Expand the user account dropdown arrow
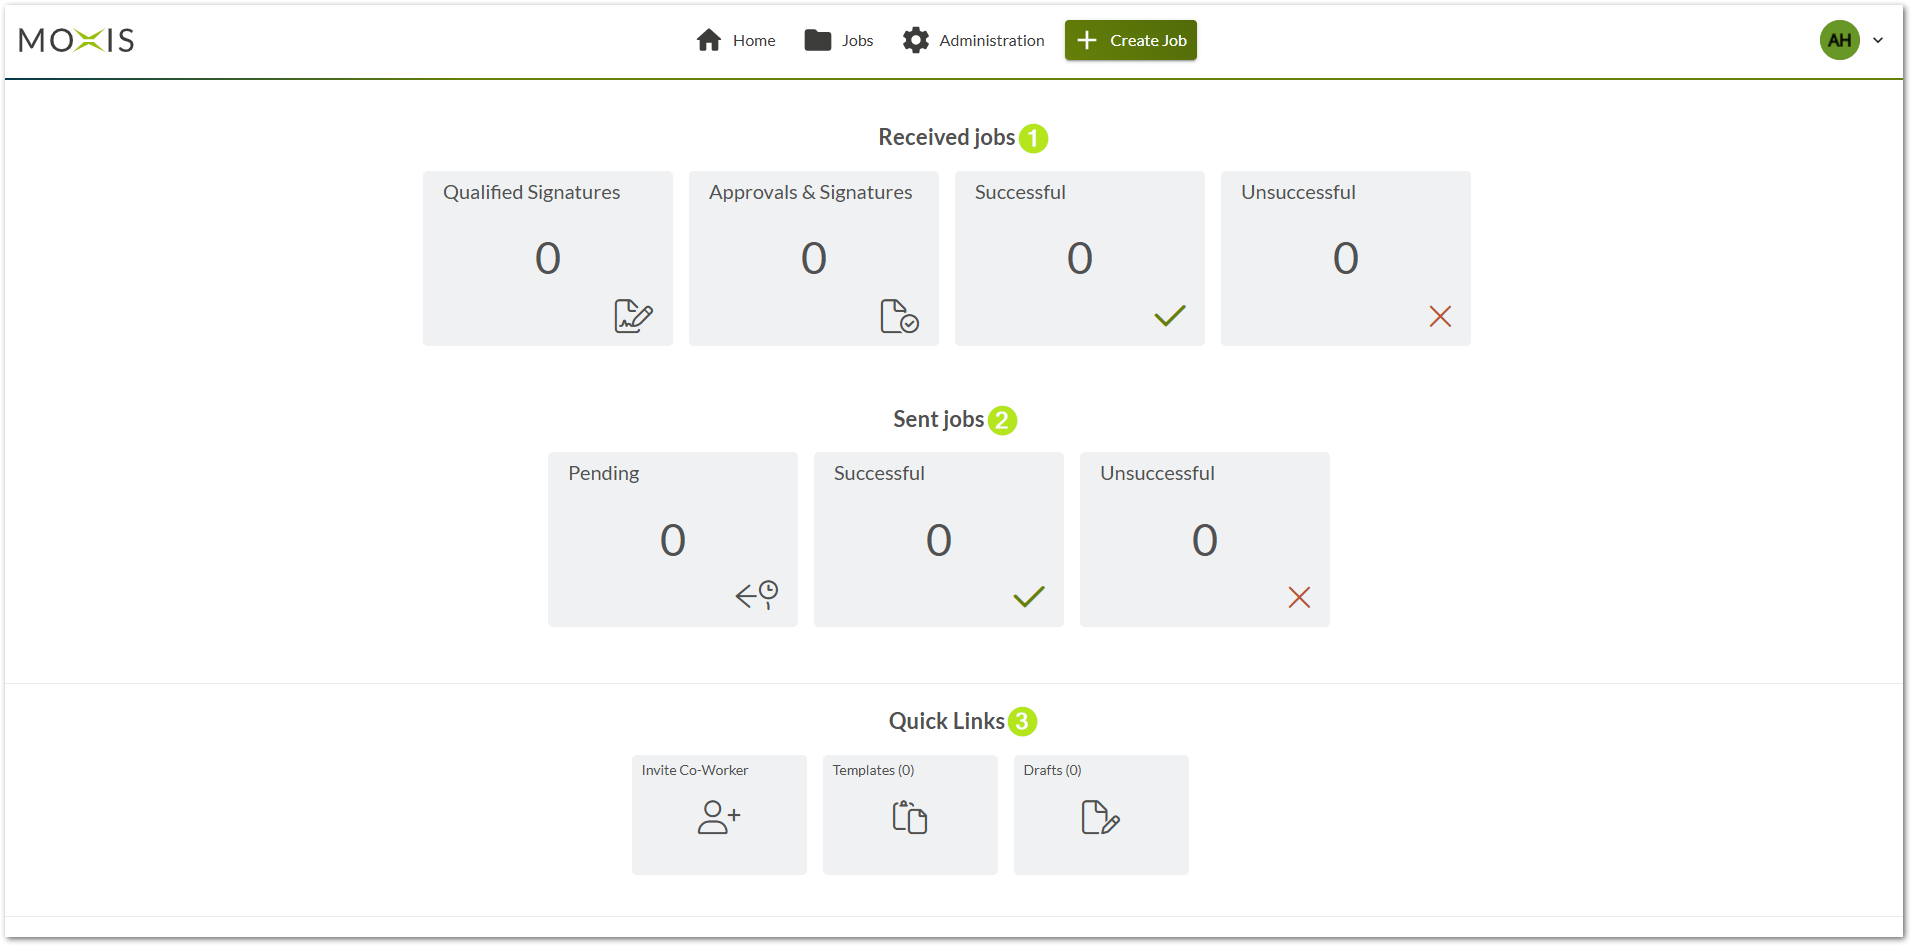Screen dimensions: 1912x946 [x=1878, y=41]
